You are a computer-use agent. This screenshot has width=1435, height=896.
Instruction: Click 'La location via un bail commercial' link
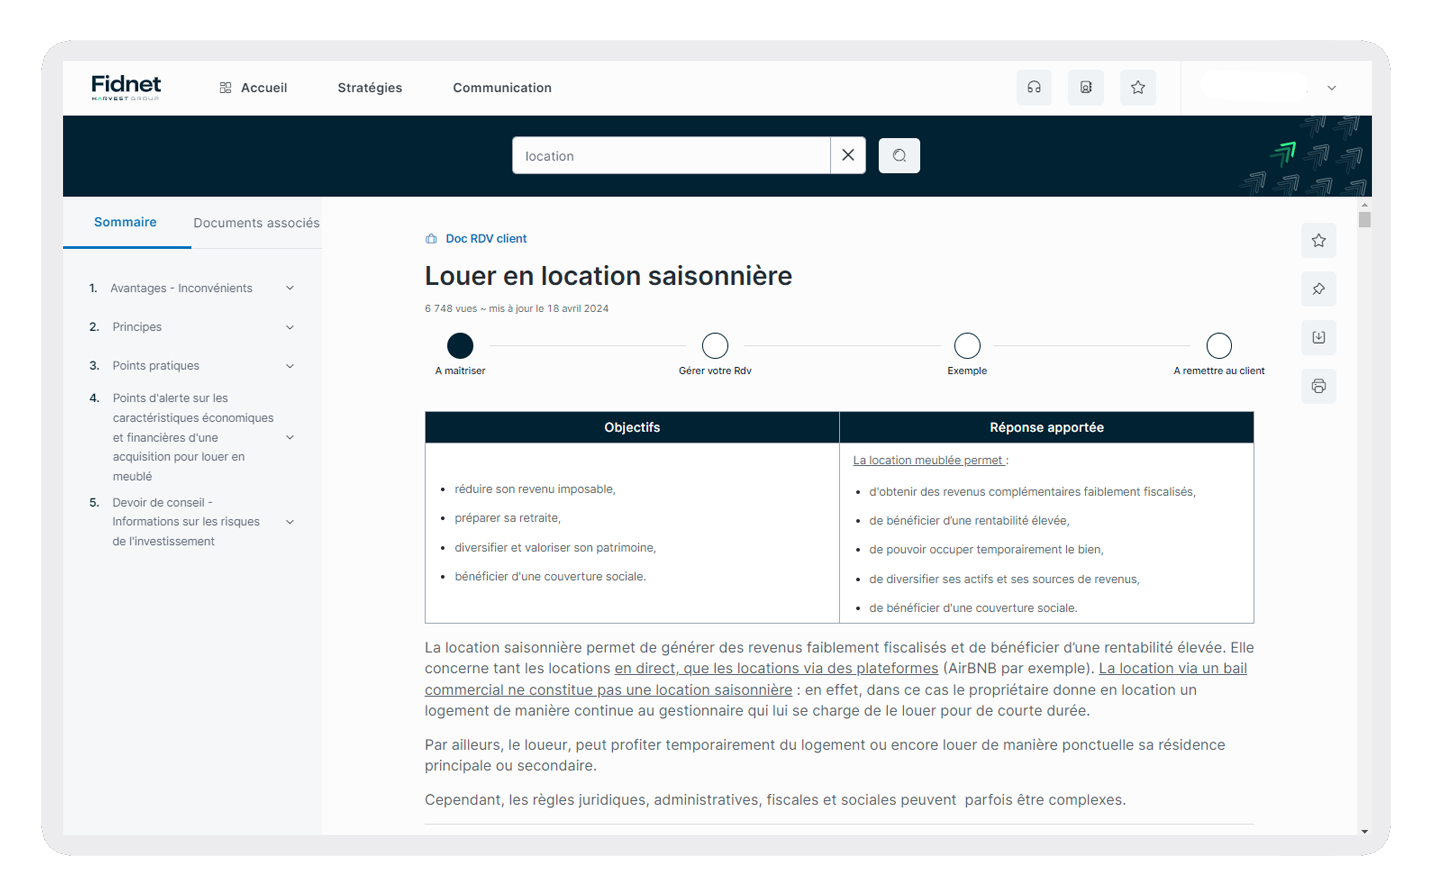point(835,679)
